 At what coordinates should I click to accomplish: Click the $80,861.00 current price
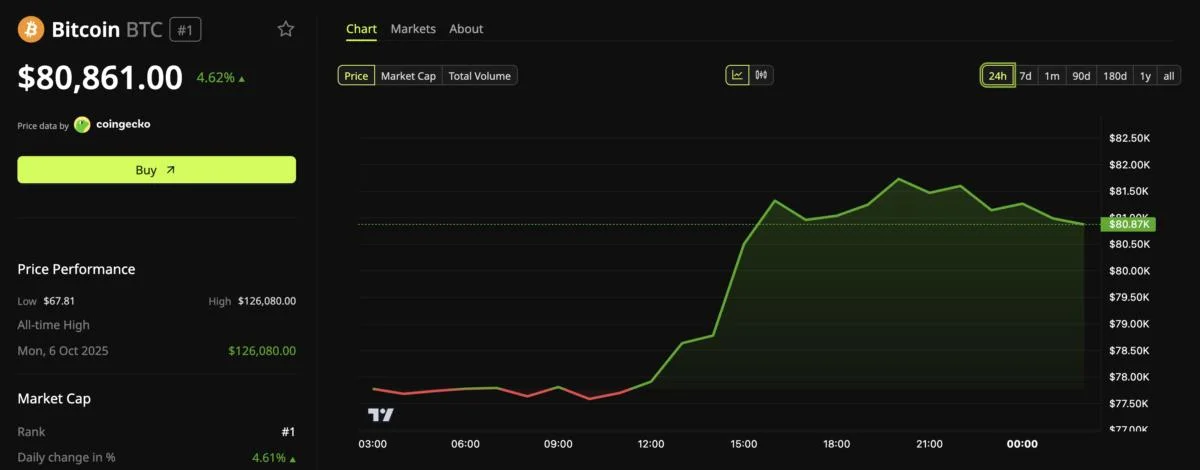click(100, 78)
